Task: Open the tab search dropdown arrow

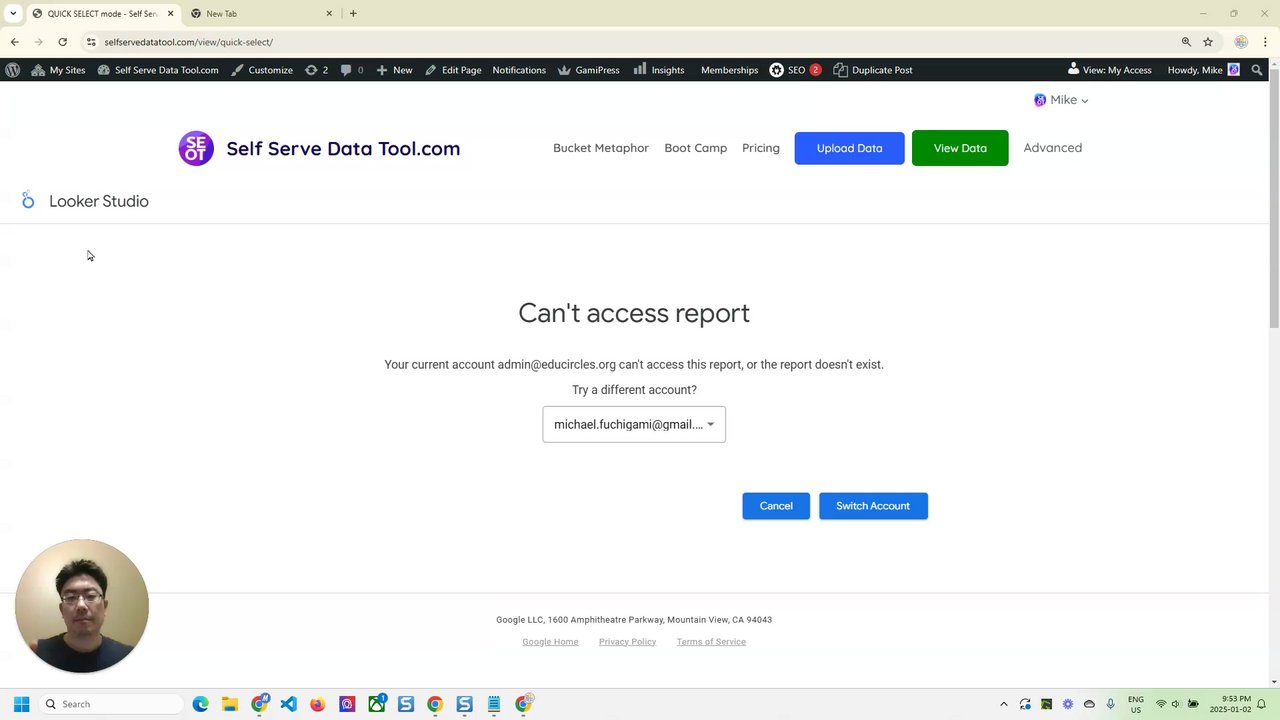Action: [x=13, y=14]
